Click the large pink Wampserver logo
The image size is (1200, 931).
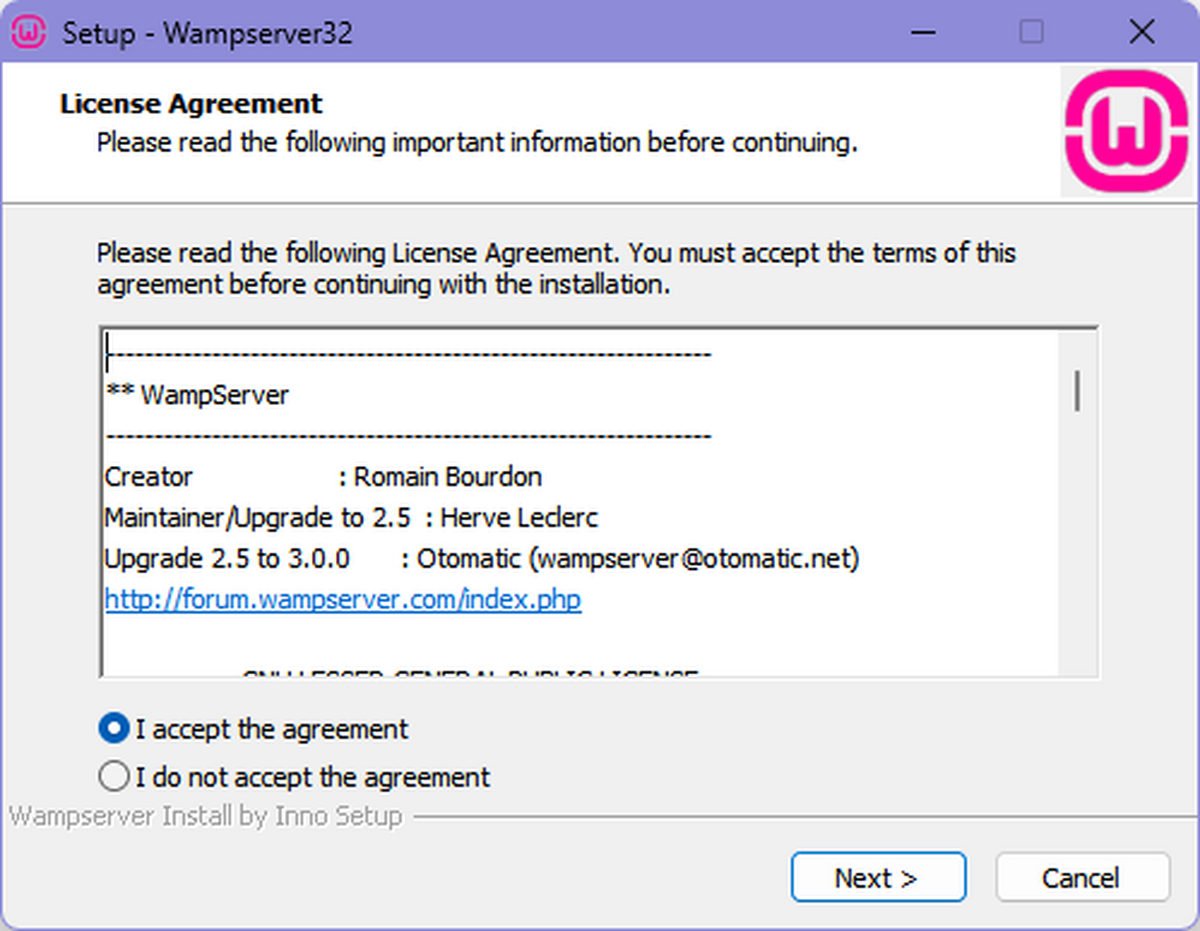click(x=1129, y=130)
